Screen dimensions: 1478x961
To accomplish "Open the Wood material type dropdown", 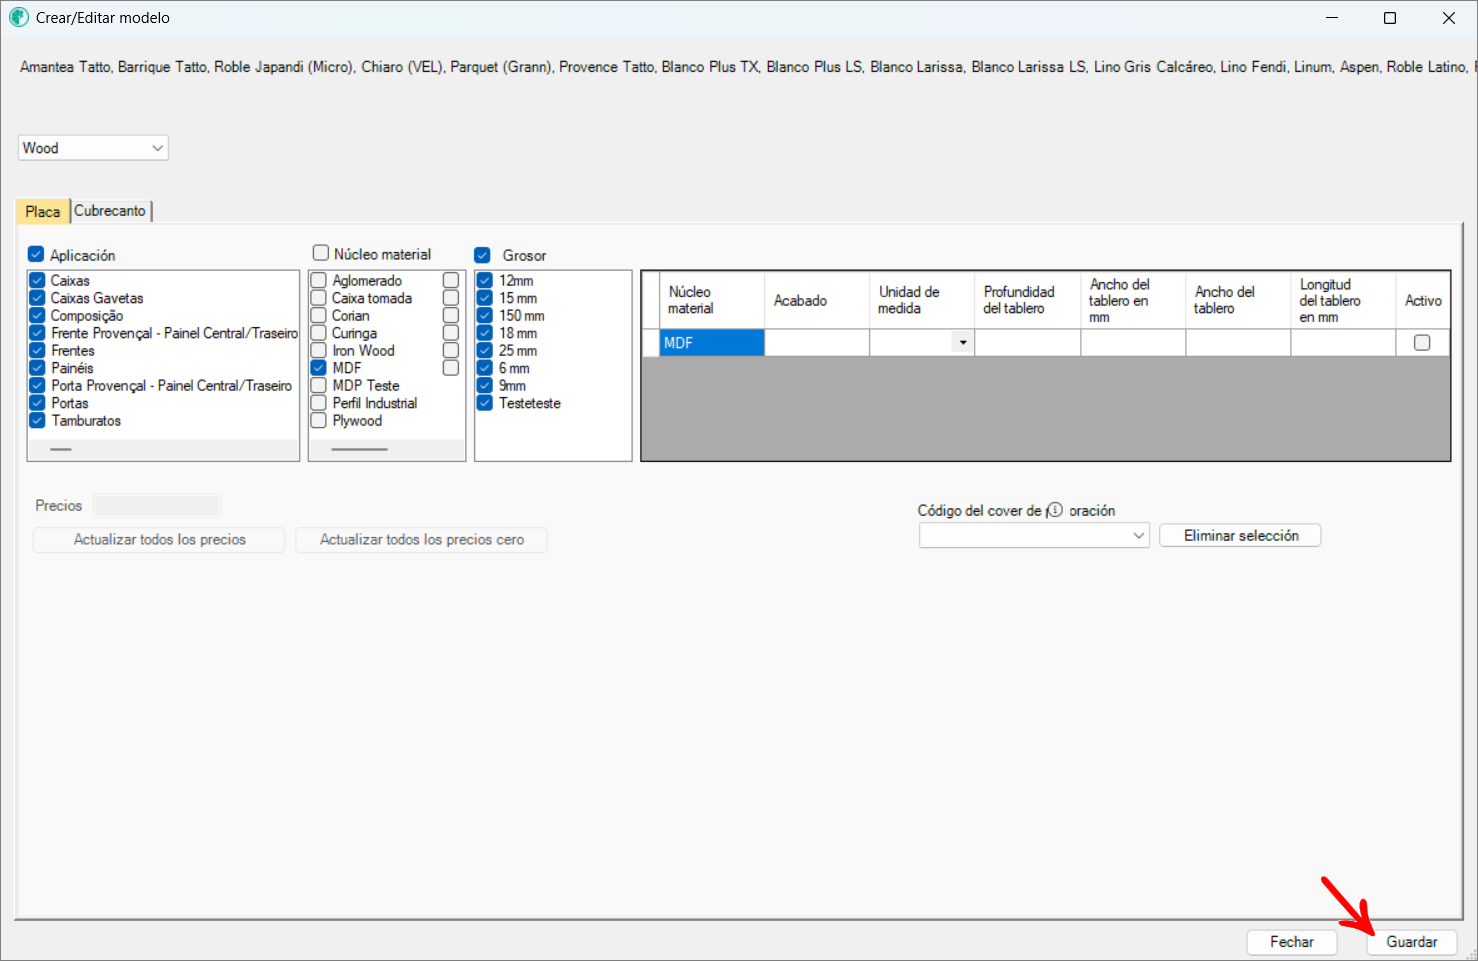I will 93,148.
